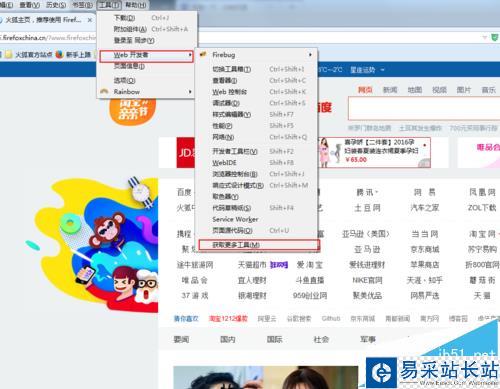Open 样式编辑器(Y) from submenu
Viewport: 500px width, 389px height.
tap(257, 114)
